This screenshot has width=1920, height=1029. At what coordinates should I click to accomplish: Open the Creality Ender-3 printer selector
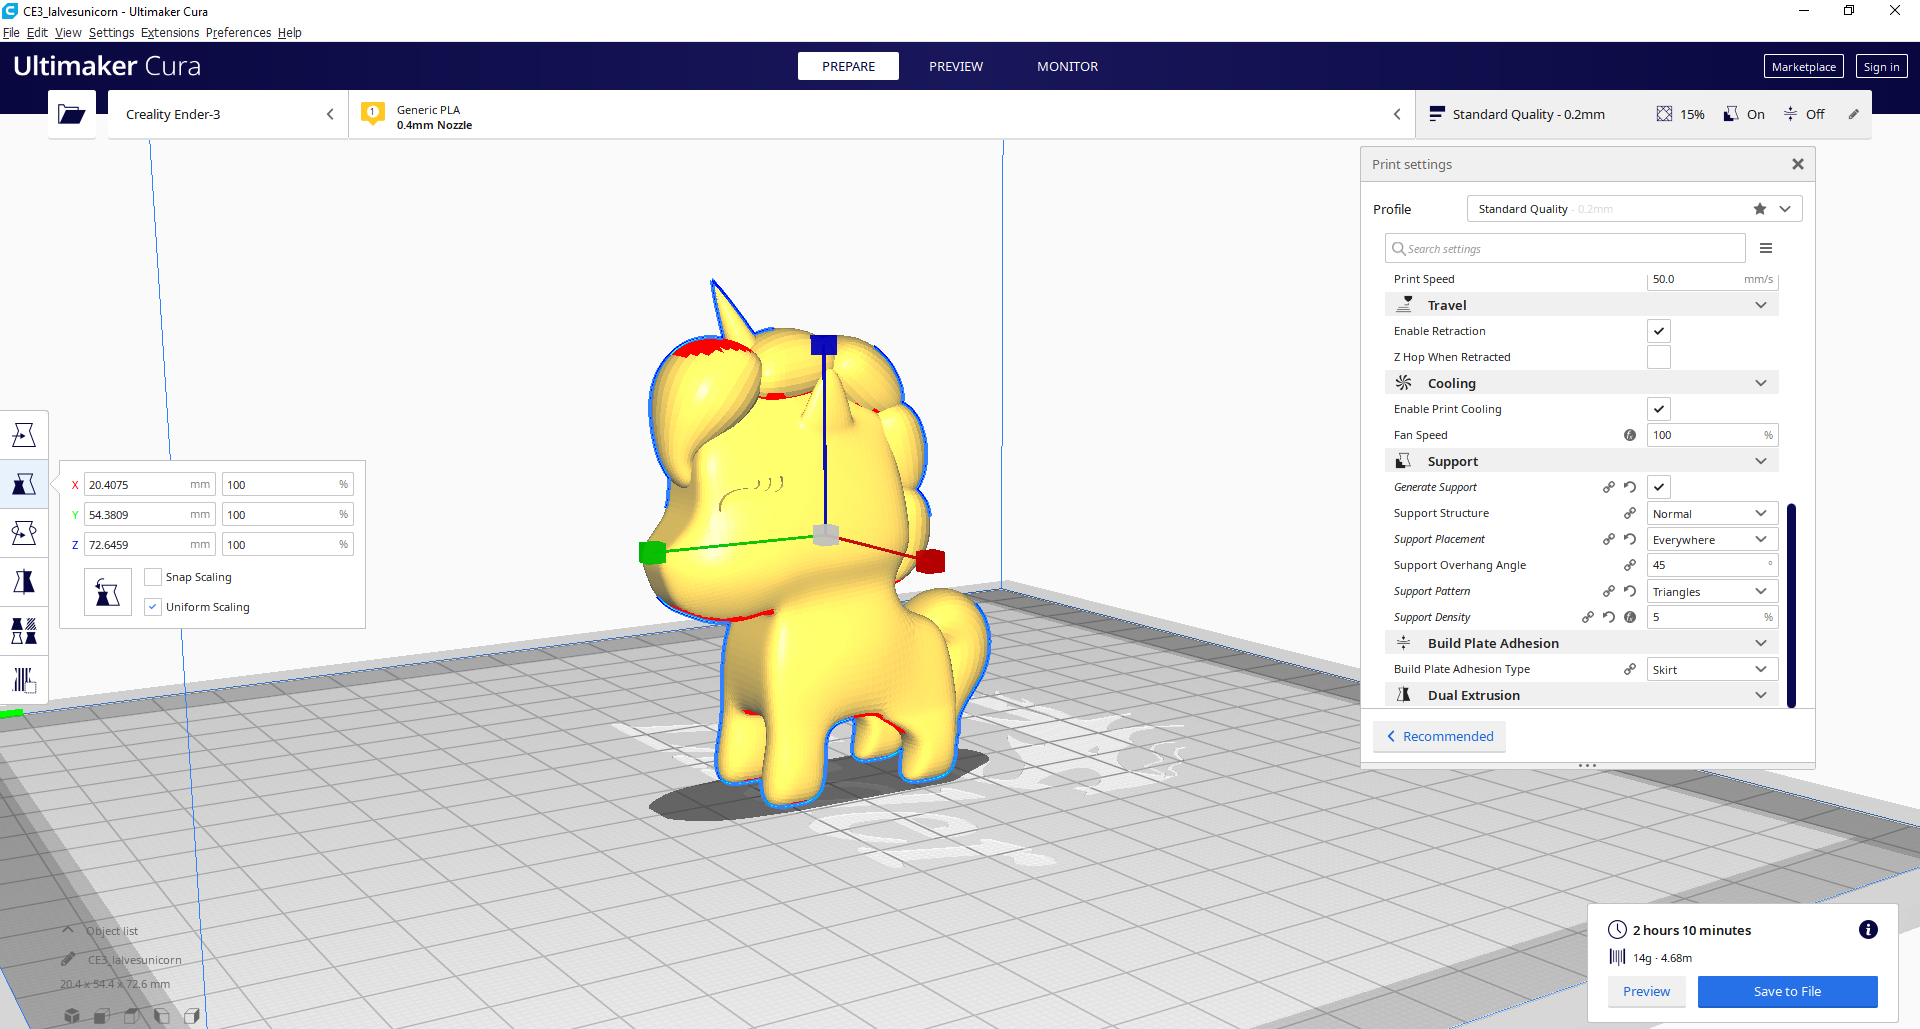tap(228, 114)
